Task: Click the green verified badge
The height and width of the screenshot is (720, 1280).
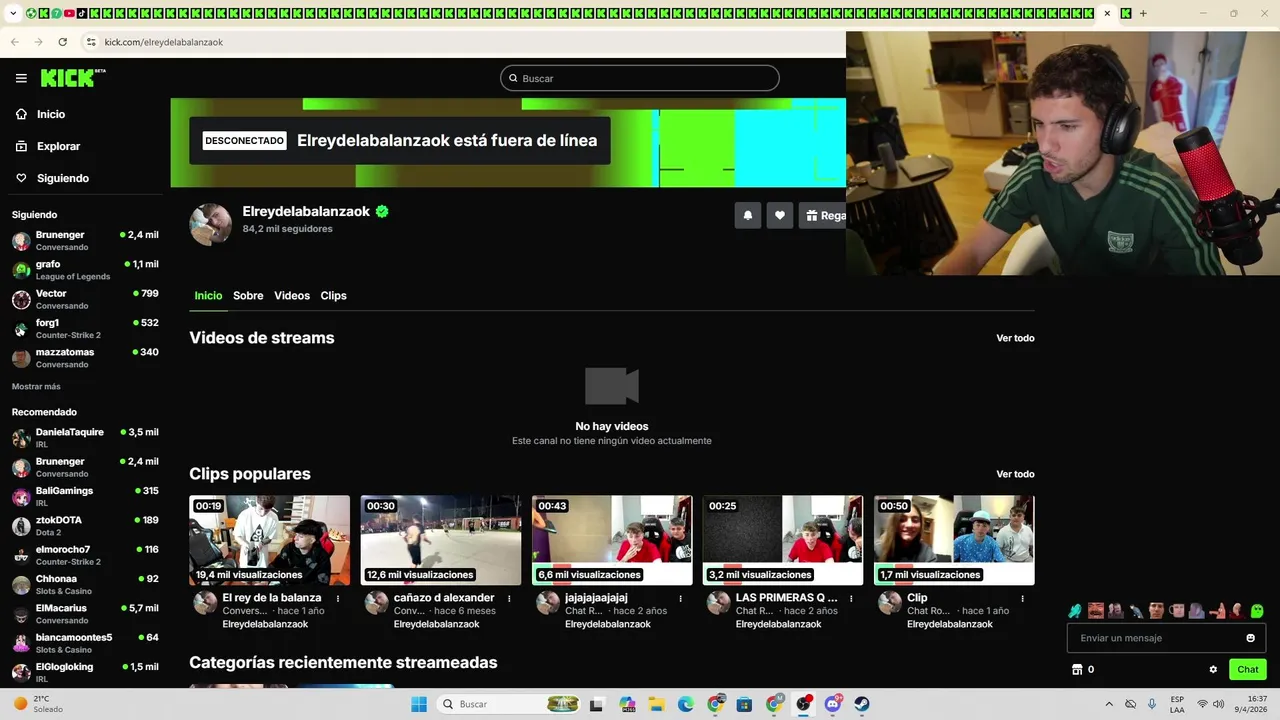Action: pos(382,211)
